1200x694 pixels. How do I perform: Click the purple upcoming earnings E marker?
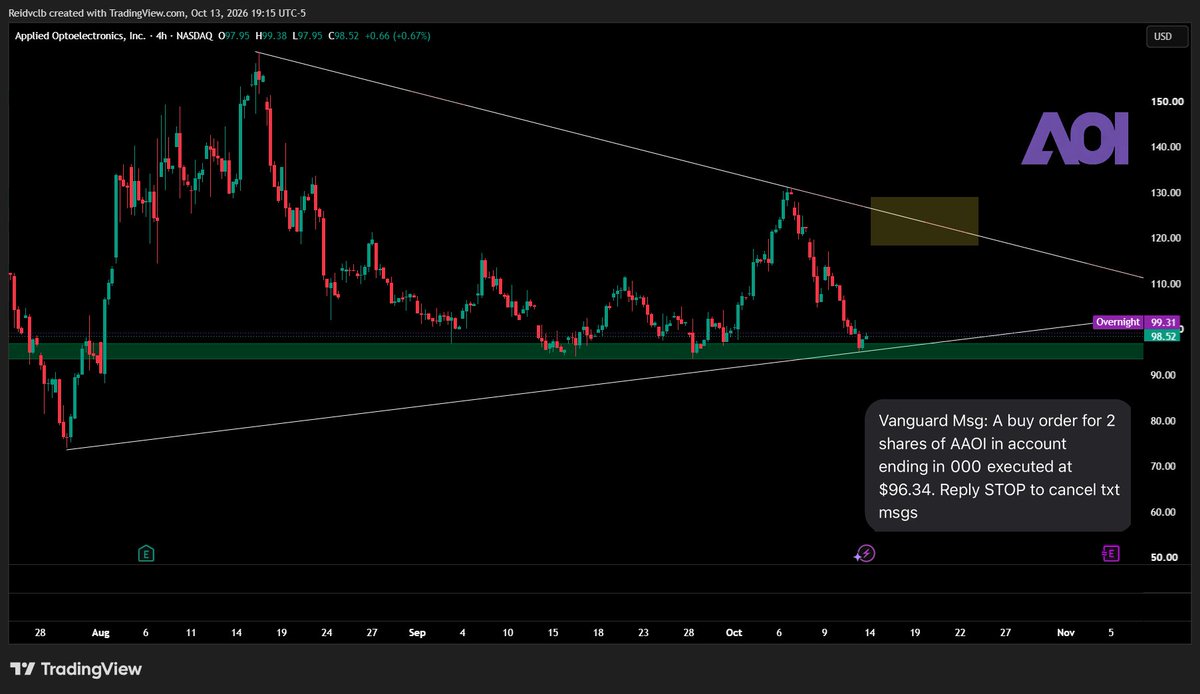(x=1109, y=552)
